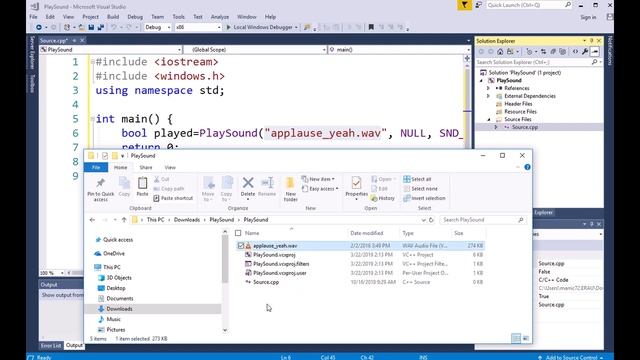Image resolution: width=640 pixels, height=360 pixels.
Task: Click Paste shortcut in Clipboard group
Action: 173,198
